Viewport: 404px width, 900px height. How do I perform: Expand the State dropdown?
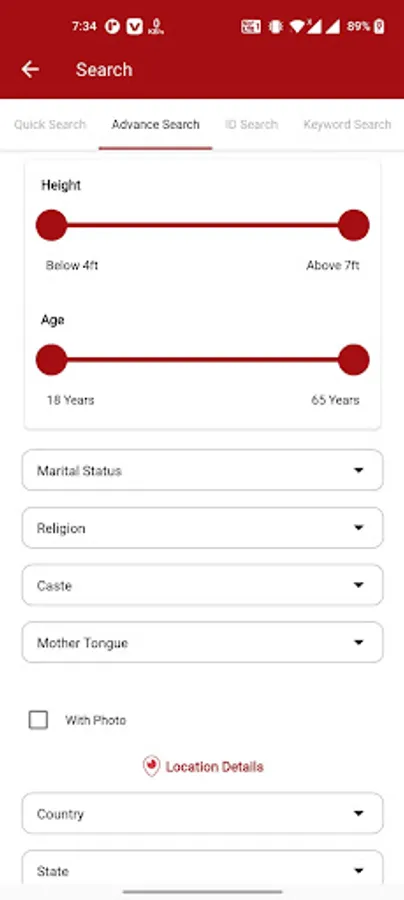point(203,868)
